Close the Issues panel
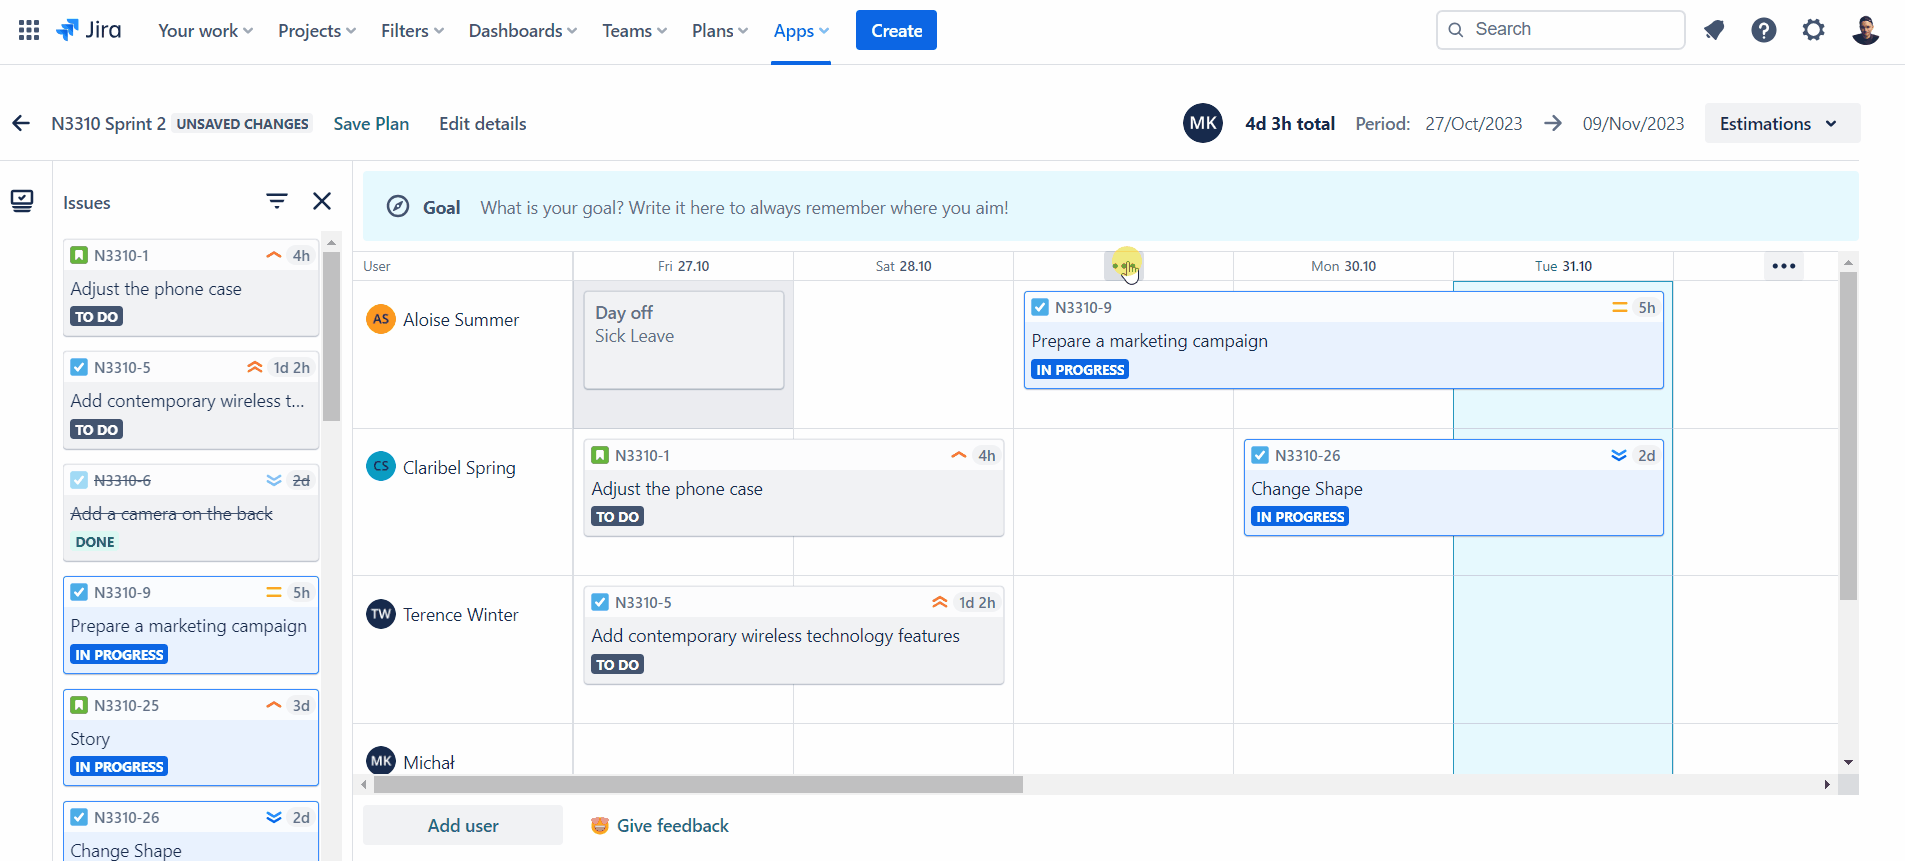 tap(322, 201)
